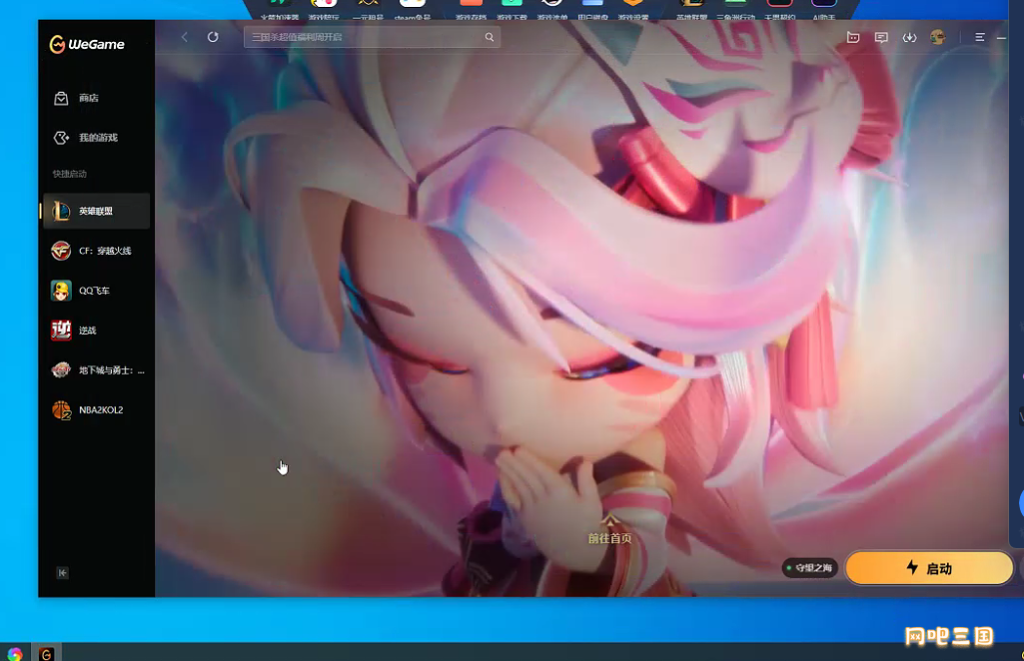Click the search magnifier icon
The height and width of the screenshot is (661, 1024).
point(489,37)
